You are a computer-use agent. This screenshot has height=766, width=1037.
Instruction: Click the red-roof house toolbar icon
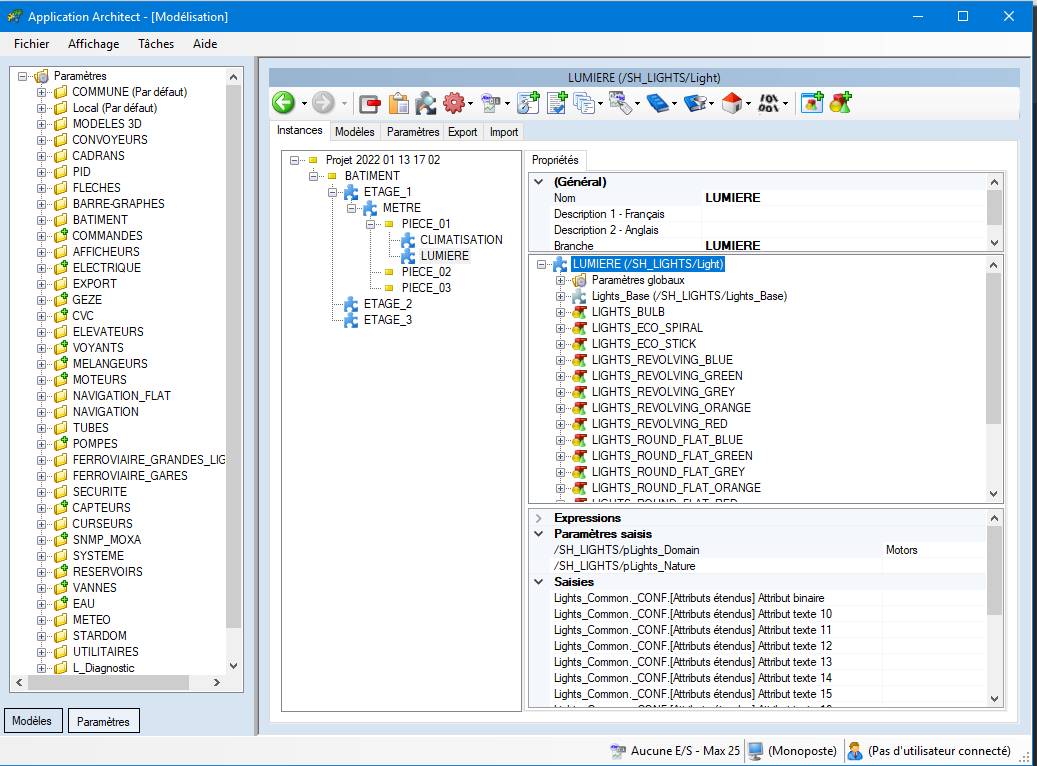click(x=731, y=103)
